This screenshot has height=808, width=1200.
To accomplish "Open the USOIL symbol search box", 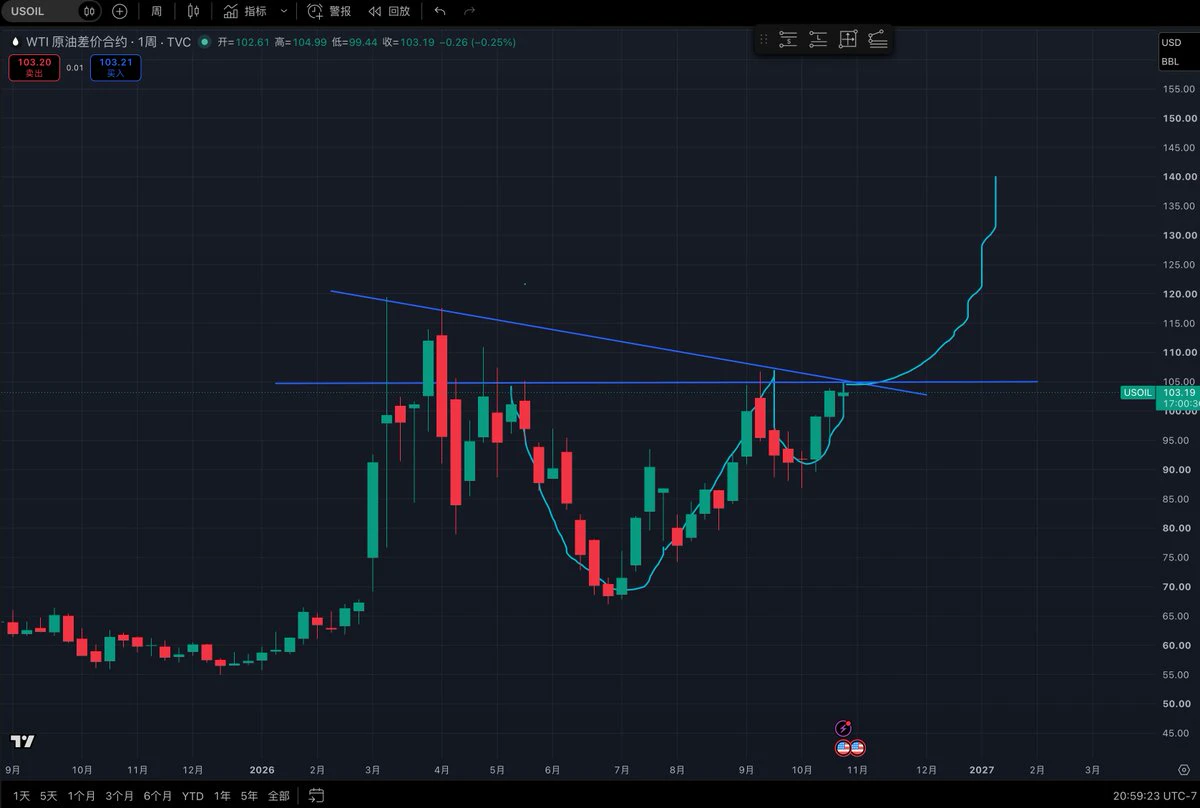I will (40, 11).
